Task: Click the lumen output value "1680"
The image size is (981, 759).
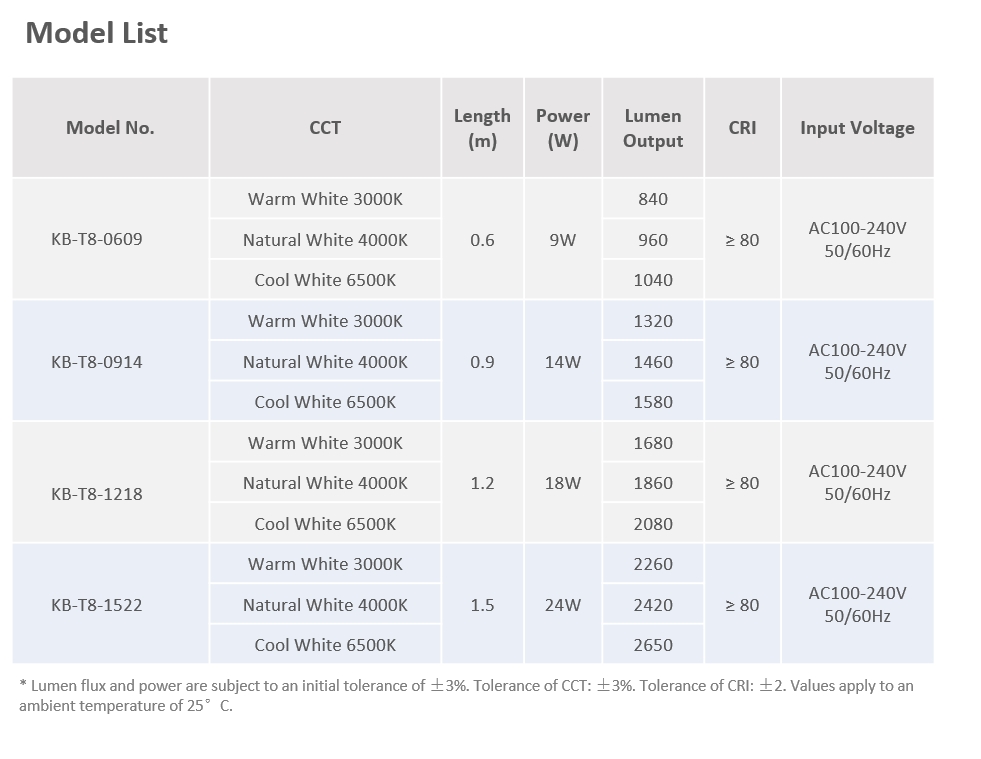Action: (x=653, y=443)
